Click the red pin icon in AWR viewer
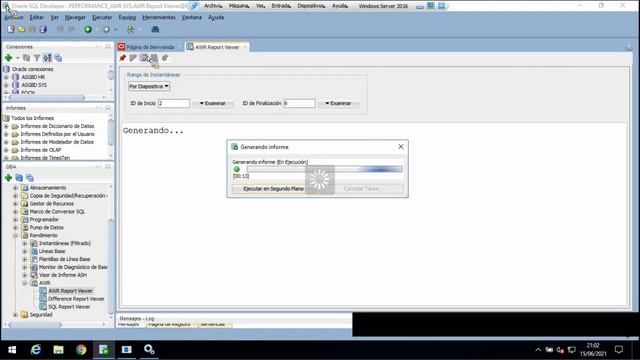 [122, 58]
